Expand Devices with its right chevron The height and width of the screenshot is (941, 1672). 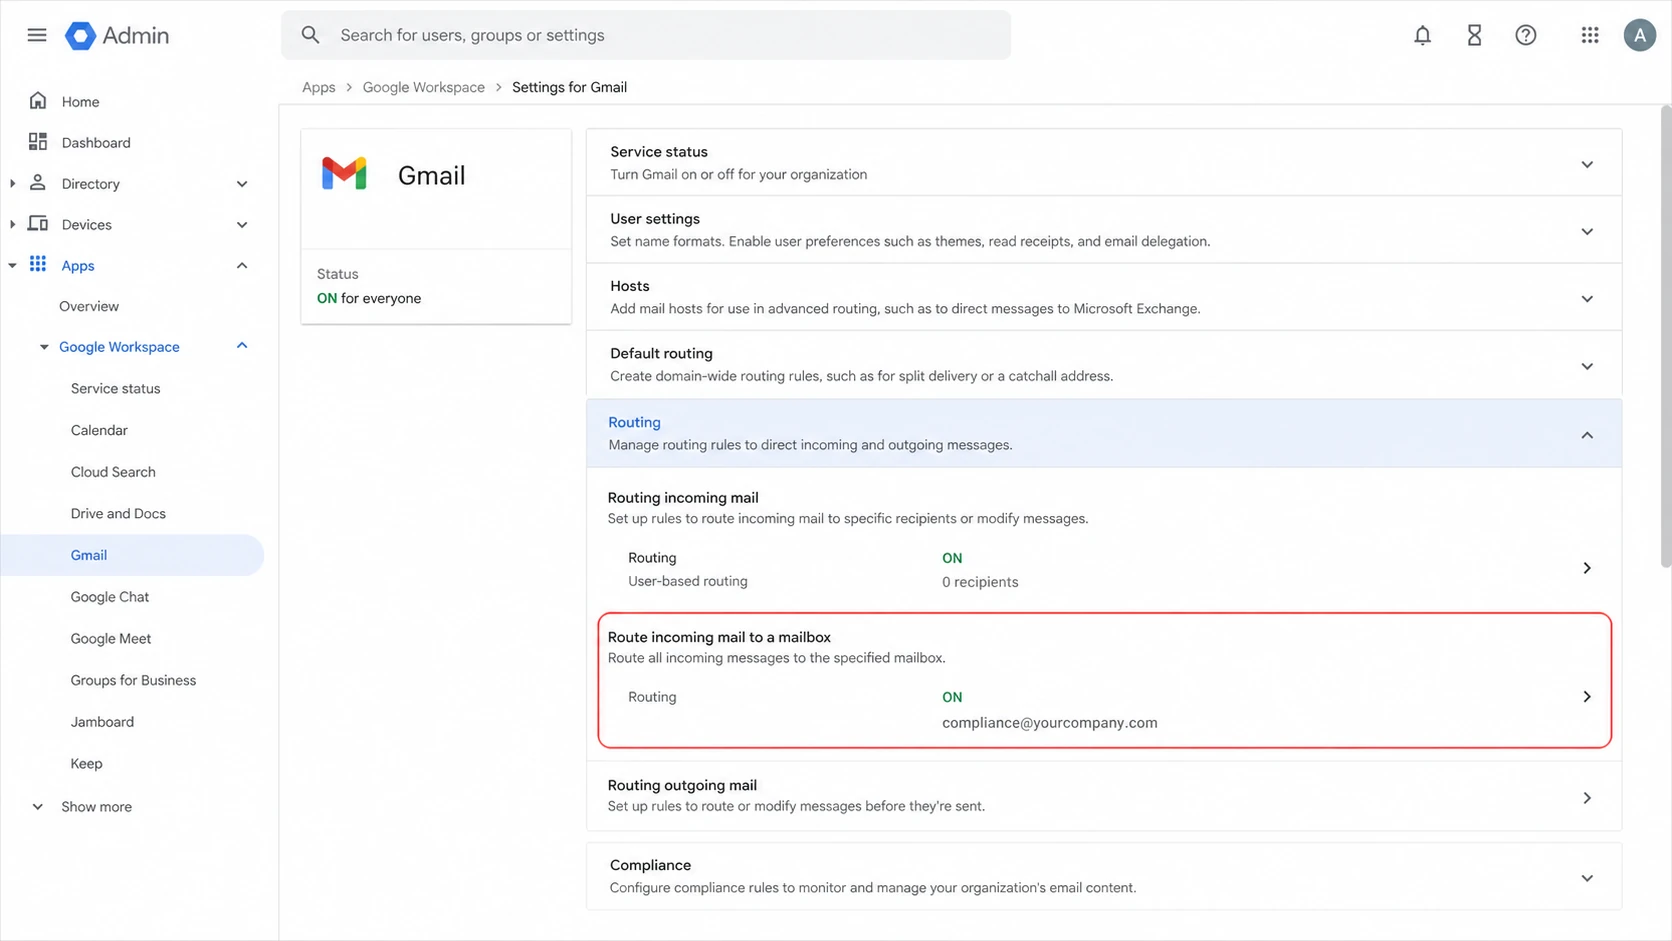pos(242,225)
